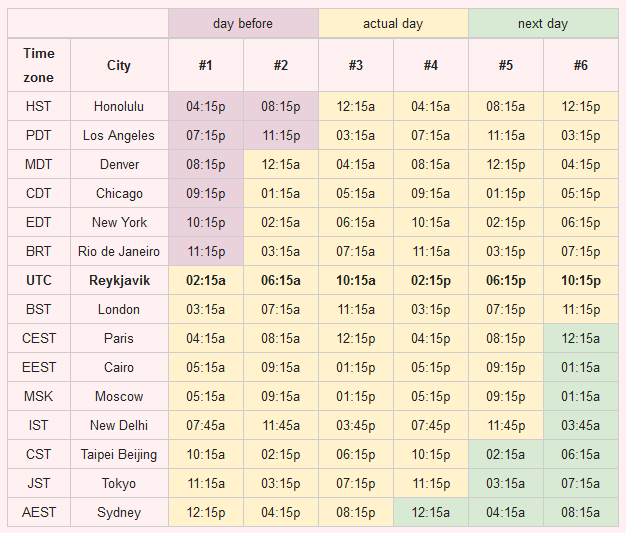This screenshot has width=626, height=533.
Task: Click the 'actual day' header cell
Action: tap(393, 24)
